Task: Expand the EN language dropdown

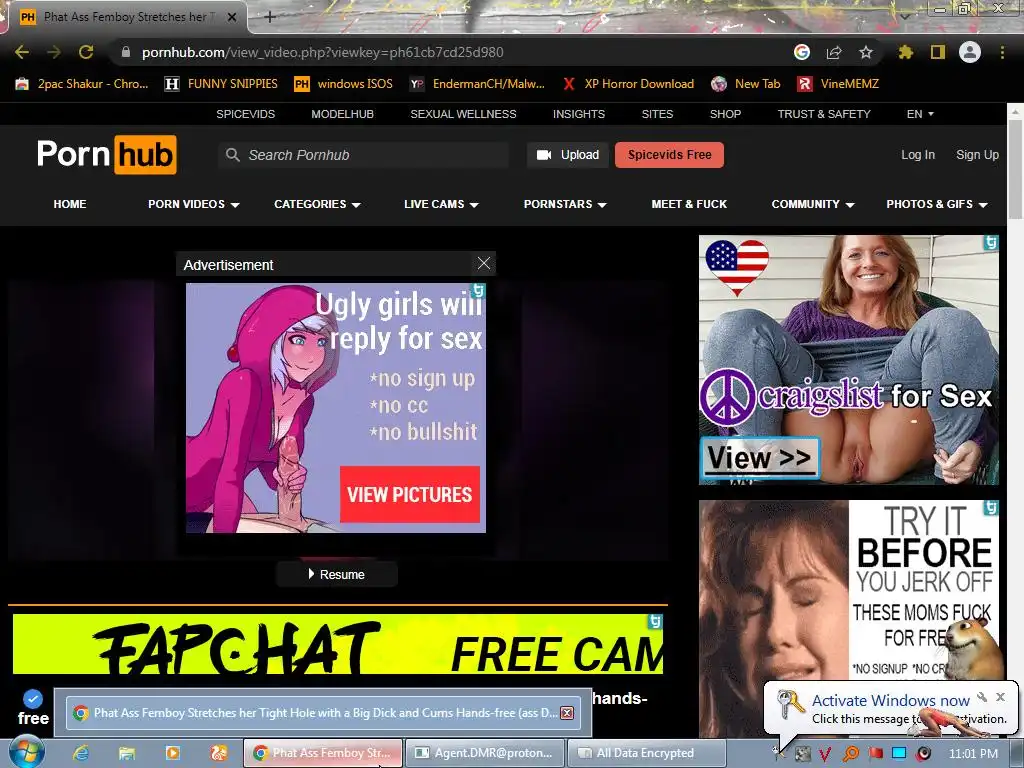Action: tap(920, 114)
